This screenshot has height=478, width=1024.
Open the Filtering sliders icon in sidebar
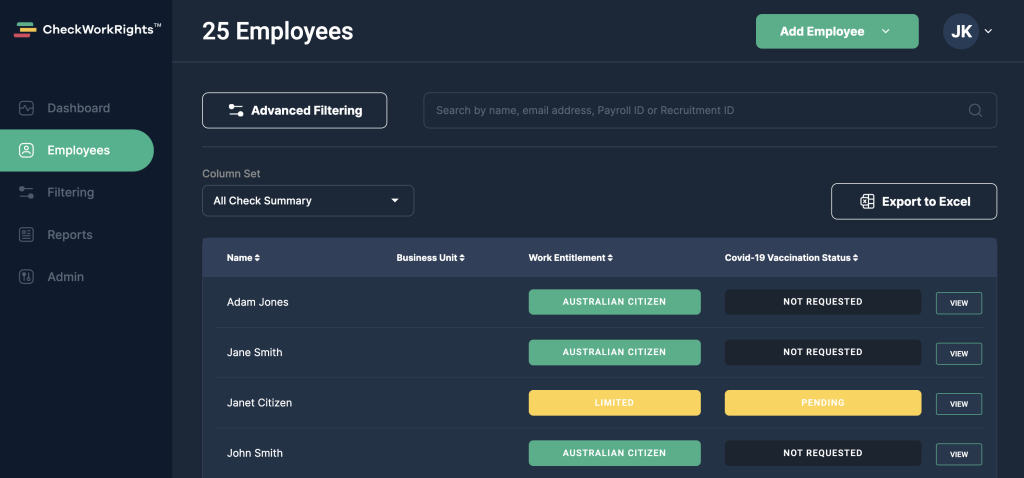point(26,193)
